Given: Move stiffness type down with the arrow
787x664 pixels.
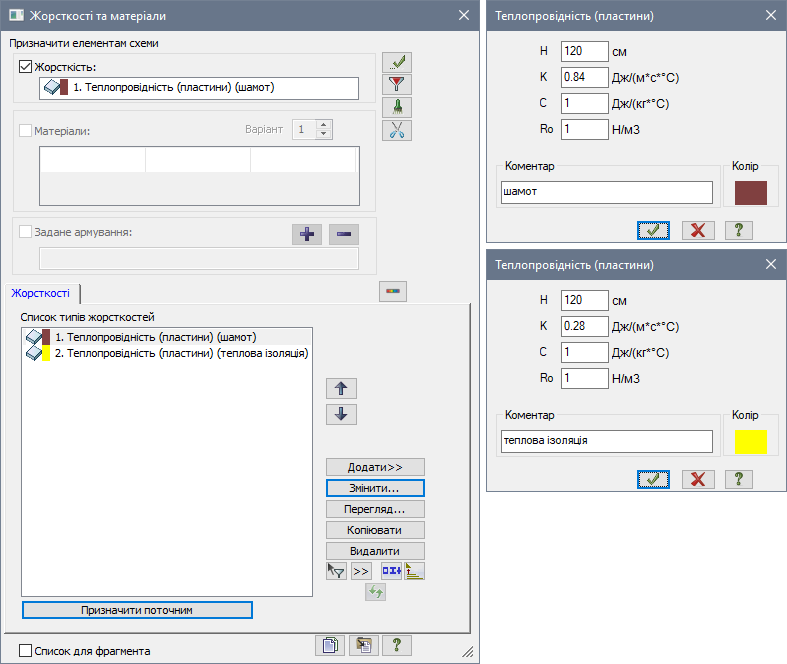Looking at the screenshot, I should pyautogui.click(x=341, y=414).
